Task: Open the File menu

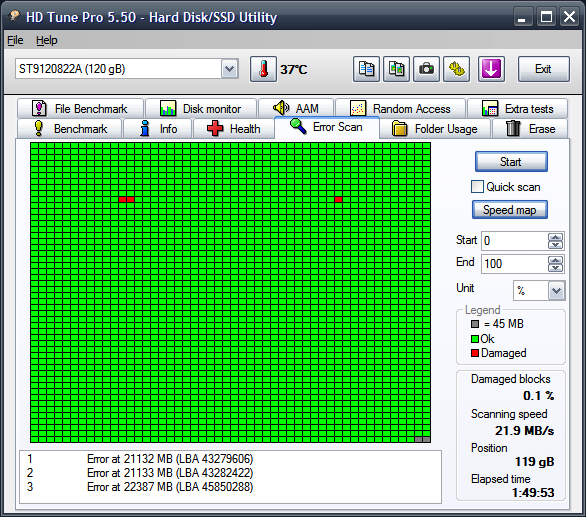Action: [15, 40]
